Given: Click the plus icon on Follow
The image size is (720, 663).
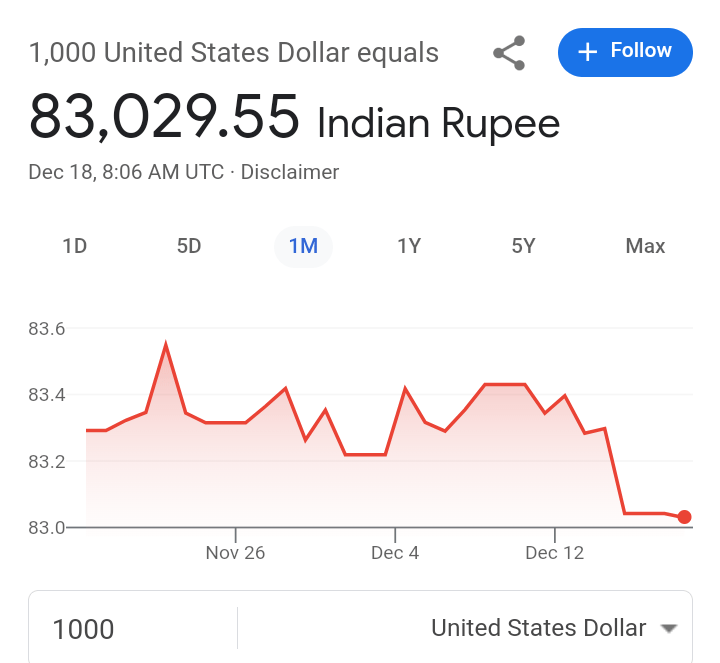Looking at the screenshot, I should coord(588,52).
